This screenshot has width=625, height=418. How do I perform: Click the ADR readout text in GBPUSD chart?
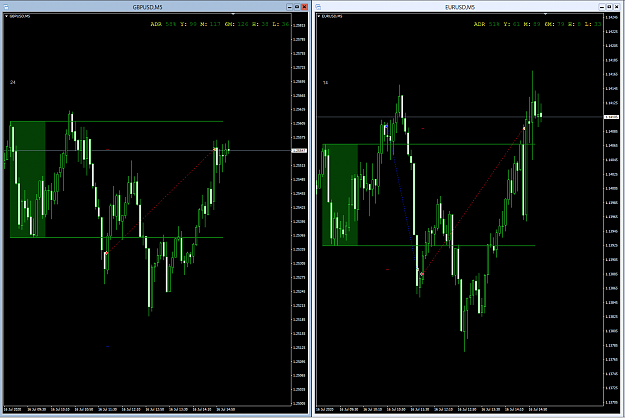click(x=220, y=24)
